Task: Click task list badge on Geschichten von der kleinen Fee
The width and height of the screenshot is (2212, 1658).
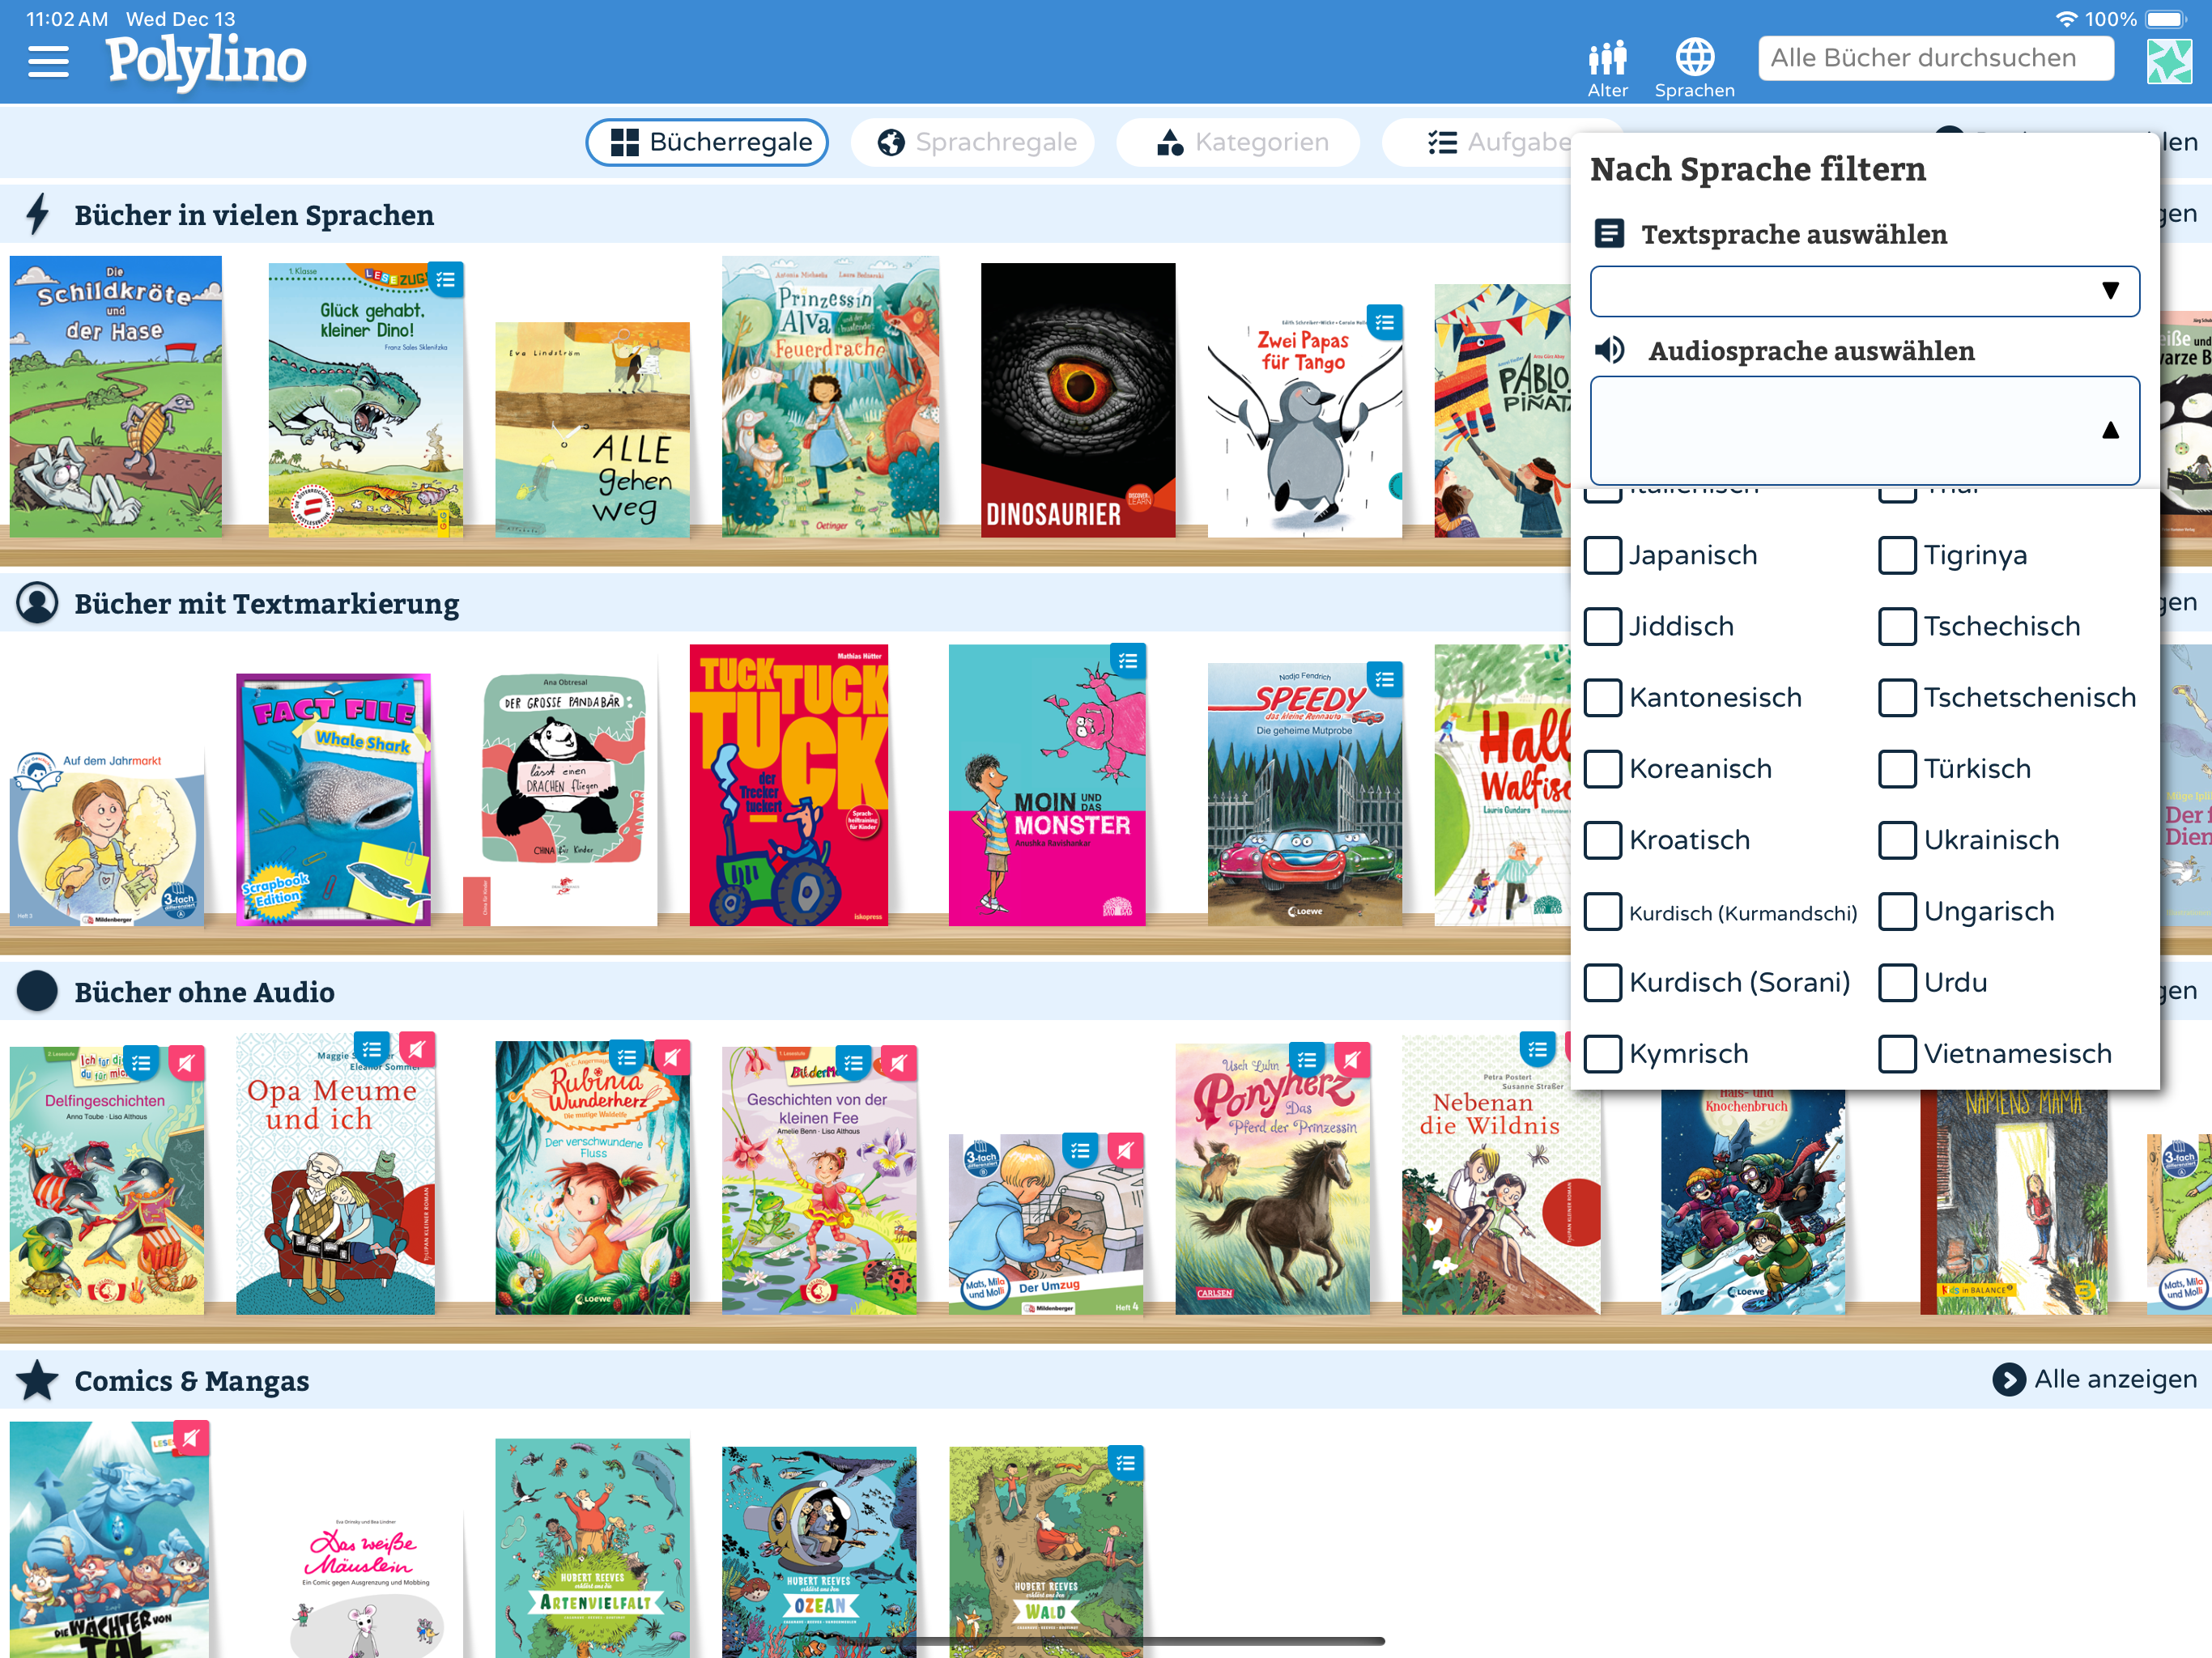Action: [853, 1064]
